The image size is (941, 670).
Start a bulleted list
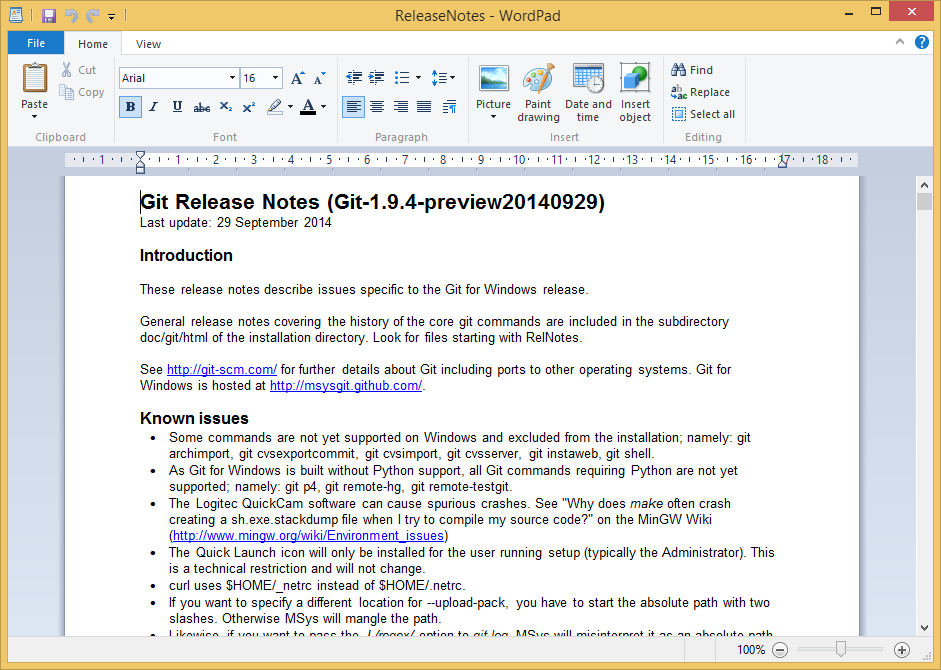click(402, 77)
